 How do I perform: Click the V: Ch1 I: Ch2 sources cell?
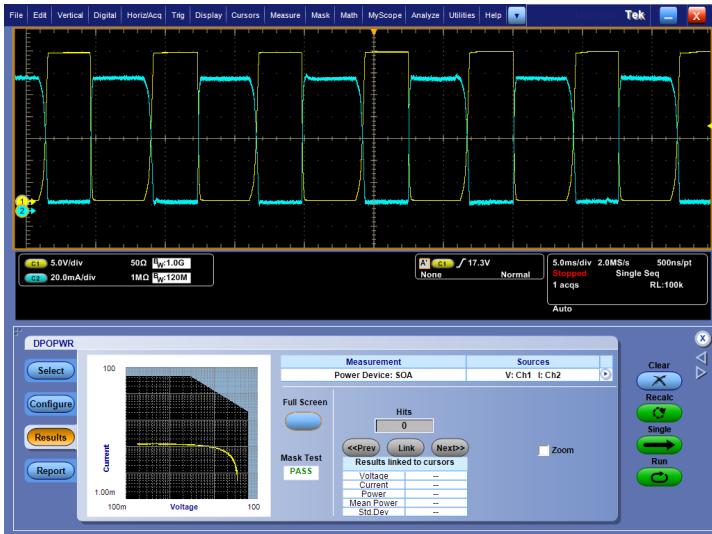(533, 375)
